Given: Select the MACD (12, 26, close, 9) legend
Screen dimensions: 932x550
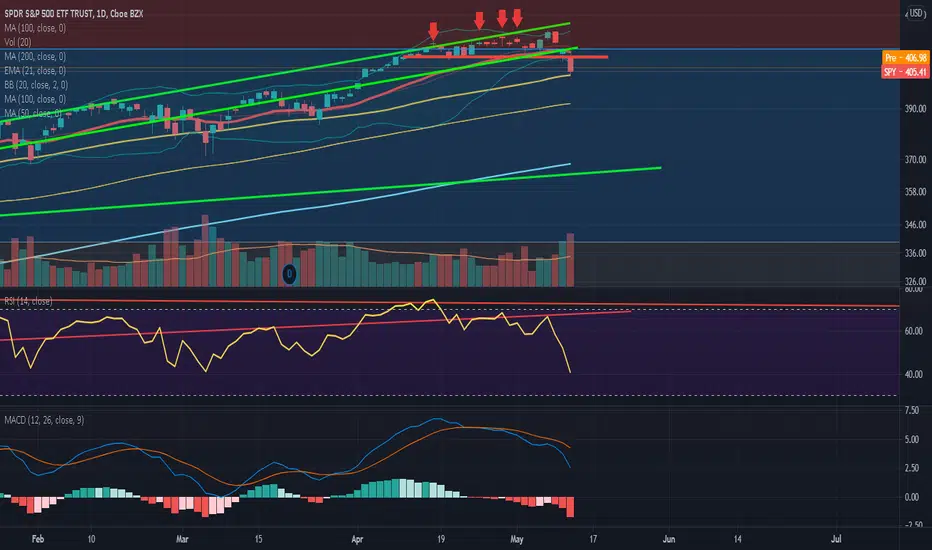Looking at the screenshot, I should click(44, 420).
